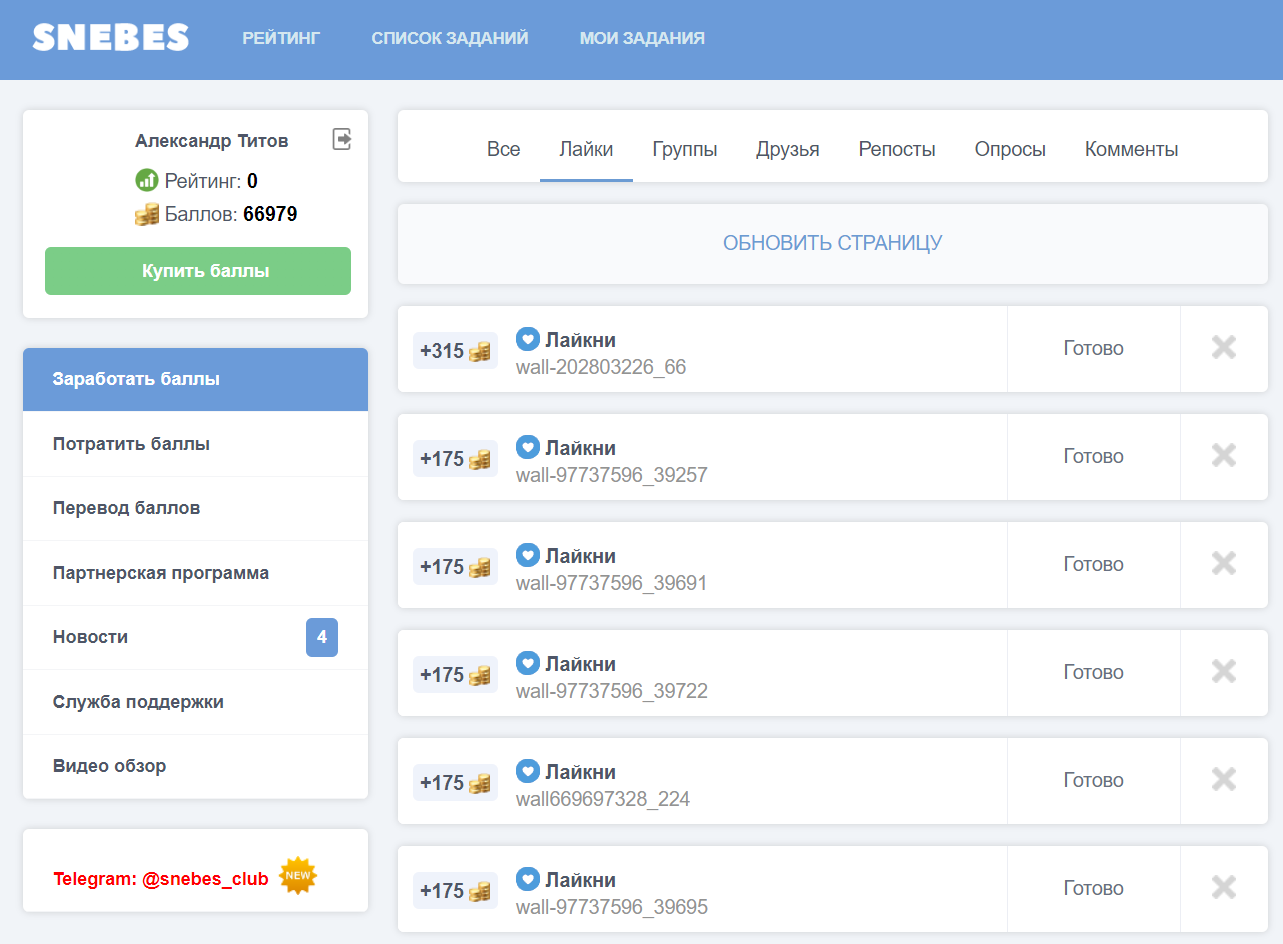Click the heart icon in the wall-202803226_66 row
1283x944 pixels.
click(x=528, y=339)
